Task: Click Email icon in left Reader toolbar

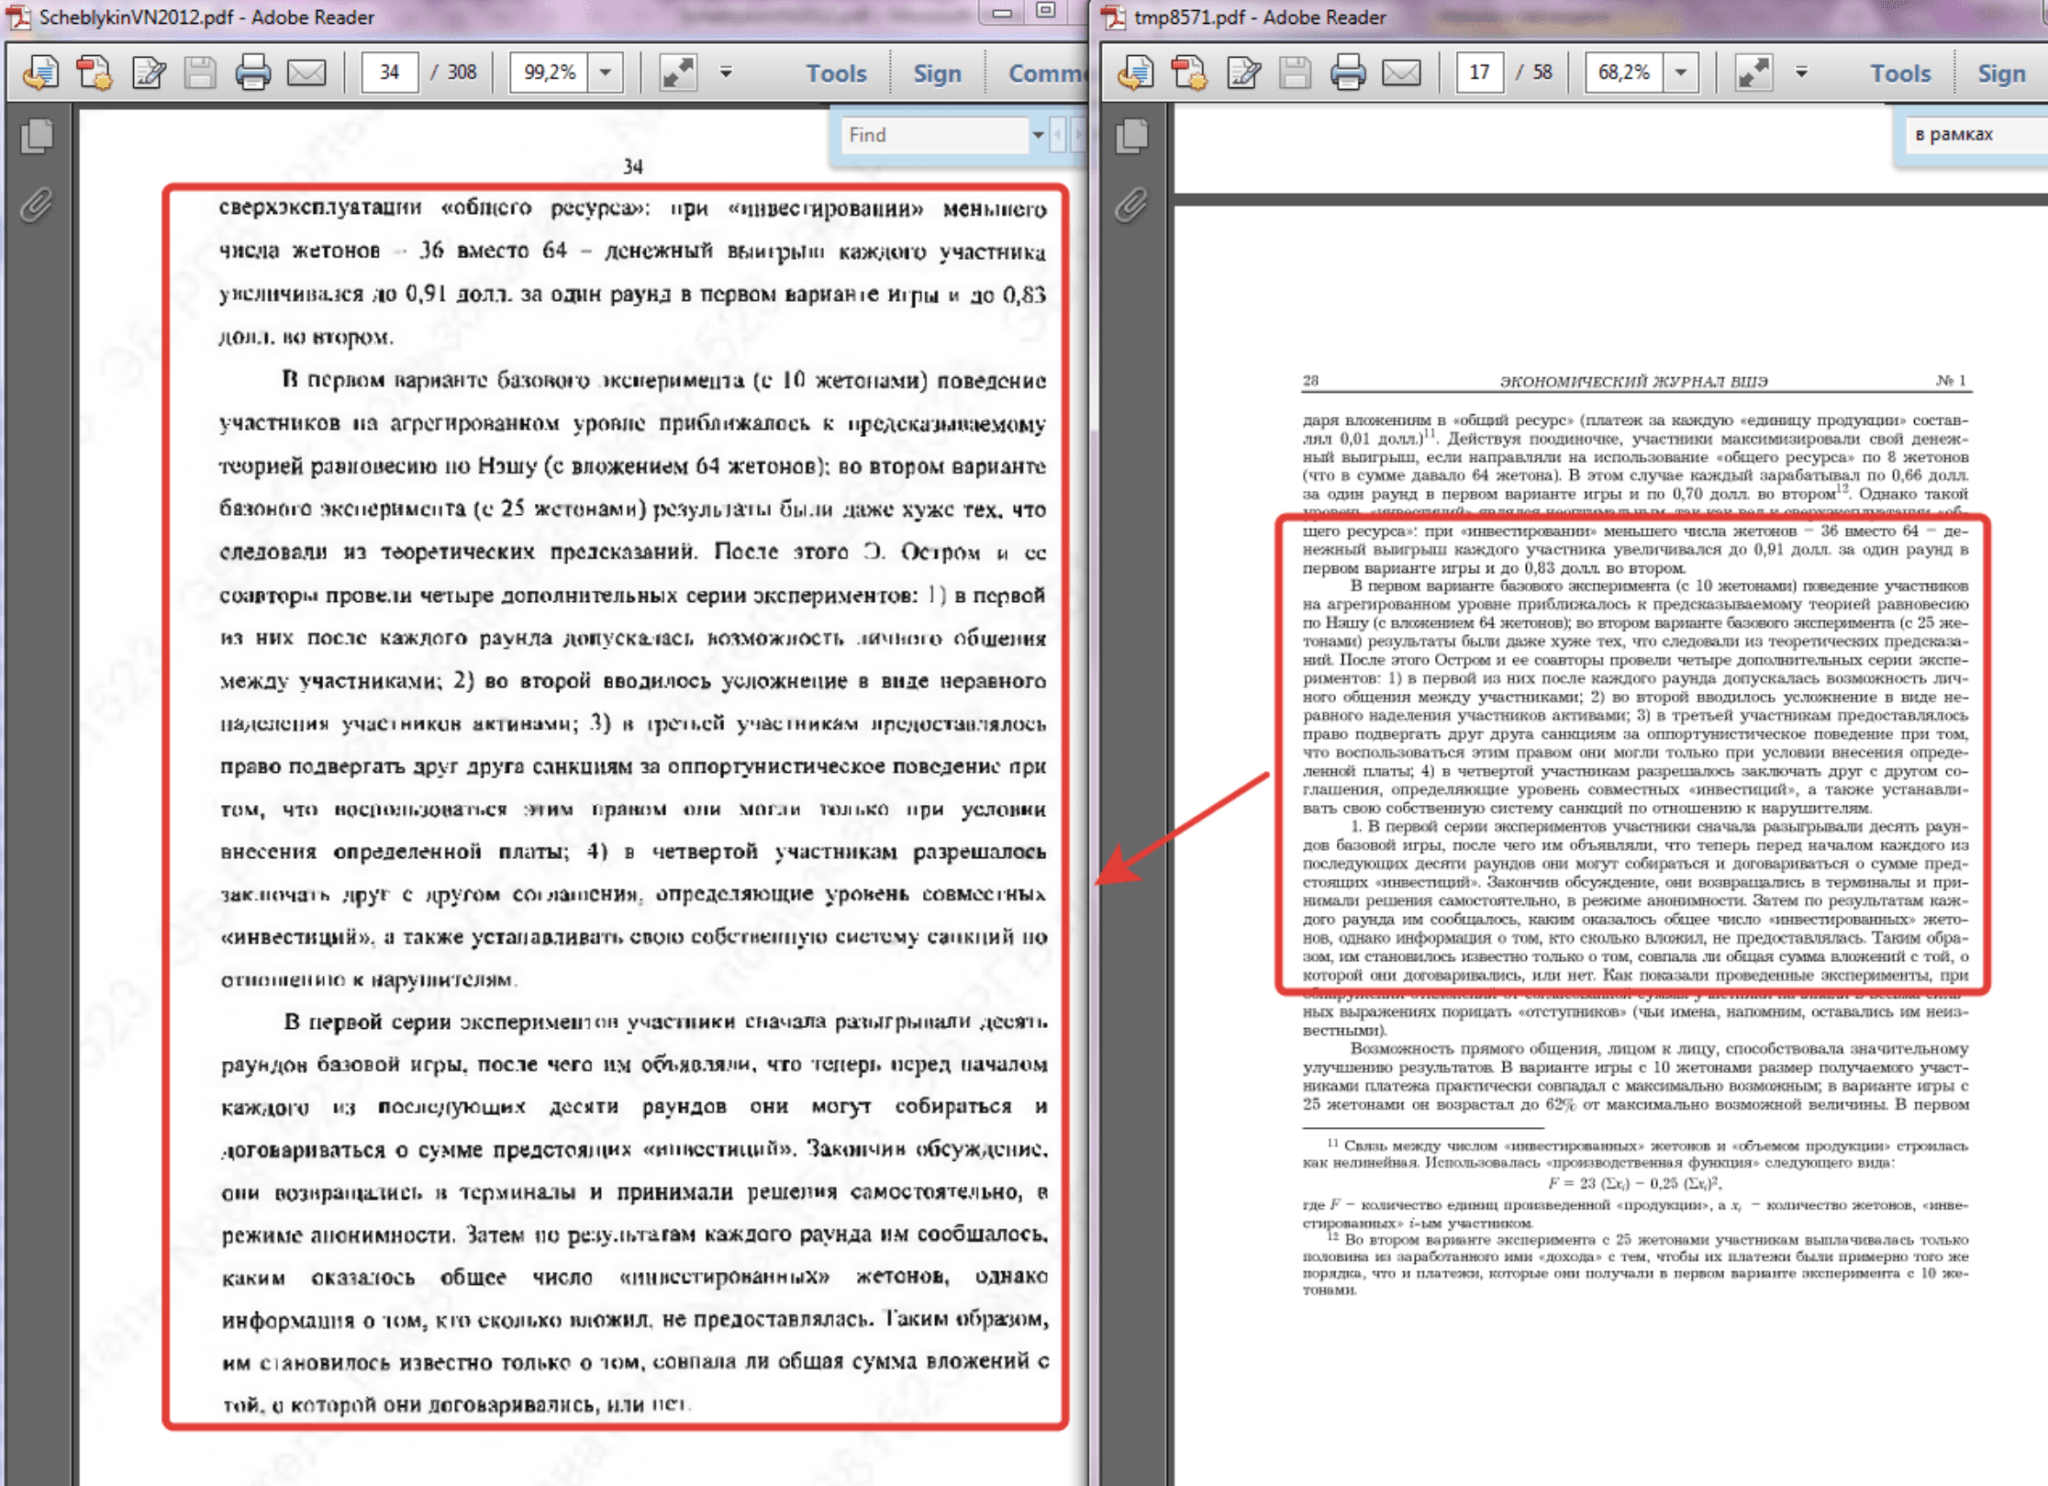Action: (306, 73)
